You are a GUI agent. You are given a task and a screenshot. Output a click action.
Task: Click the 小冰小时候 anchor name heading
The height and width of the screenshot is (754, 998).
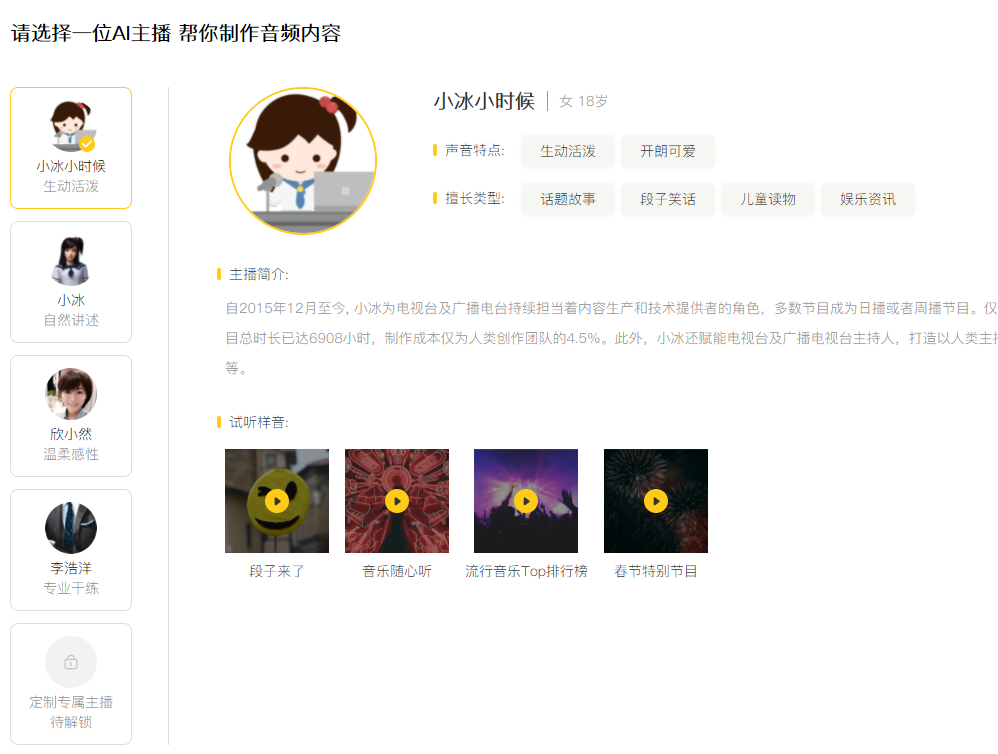pos(484,101)
